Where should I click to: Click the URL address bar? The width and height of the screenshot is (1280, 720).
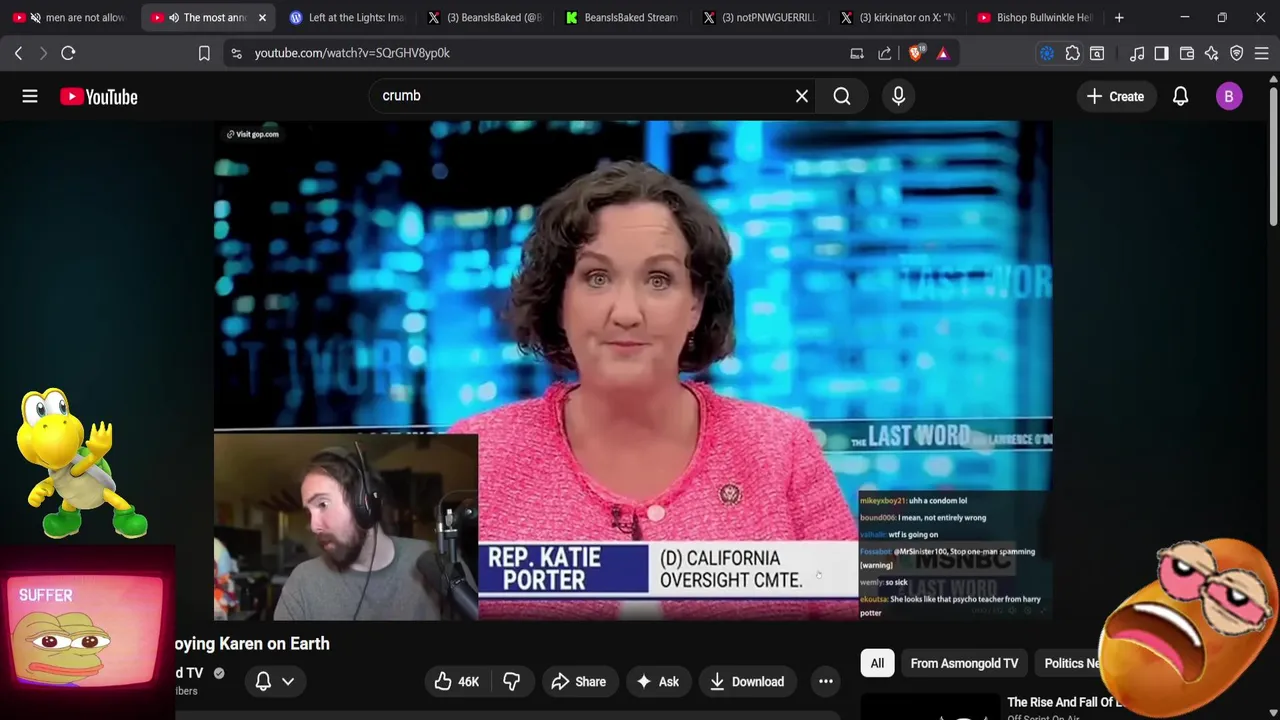point(540,53)
